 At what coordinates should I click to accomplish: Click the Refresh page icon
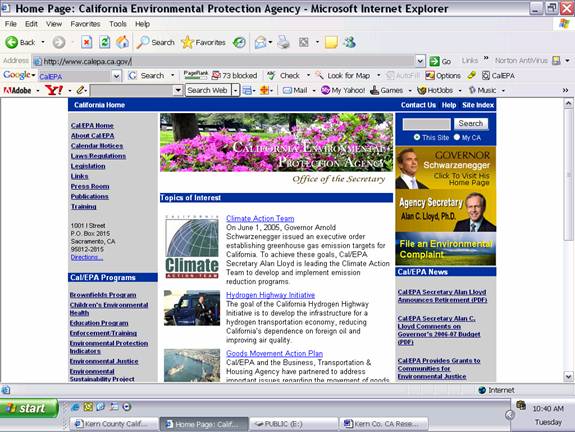pos(105,43)
